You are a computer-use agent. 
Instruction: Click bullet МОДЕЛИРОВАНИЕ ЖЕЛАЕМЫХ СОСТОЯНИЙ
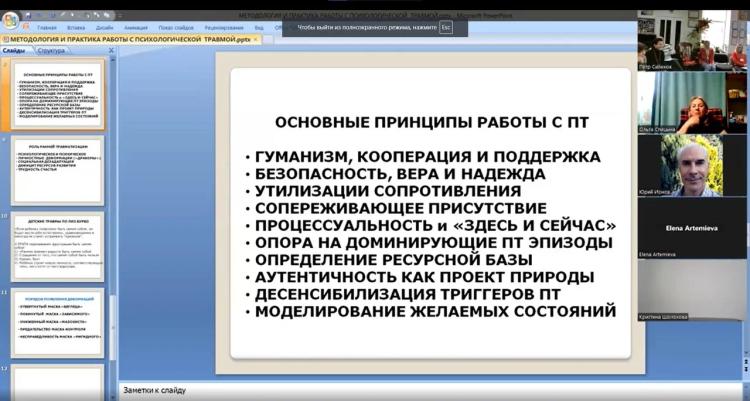(435, 312)
